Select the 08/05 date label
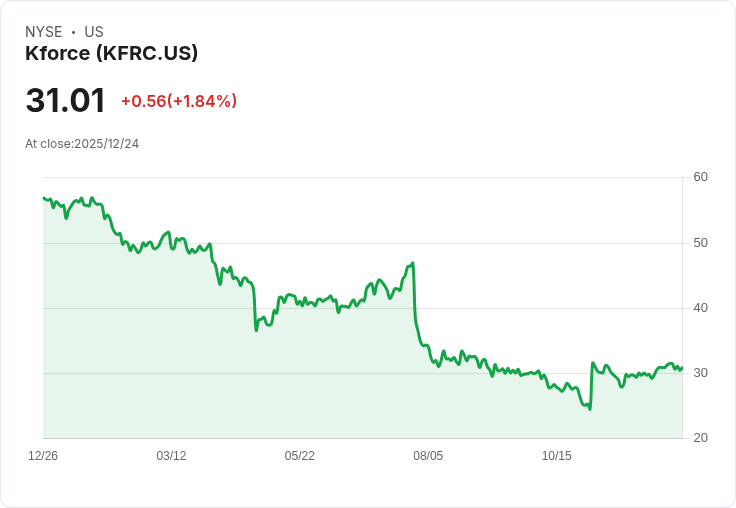736x508 pixels. click(428, 456)
